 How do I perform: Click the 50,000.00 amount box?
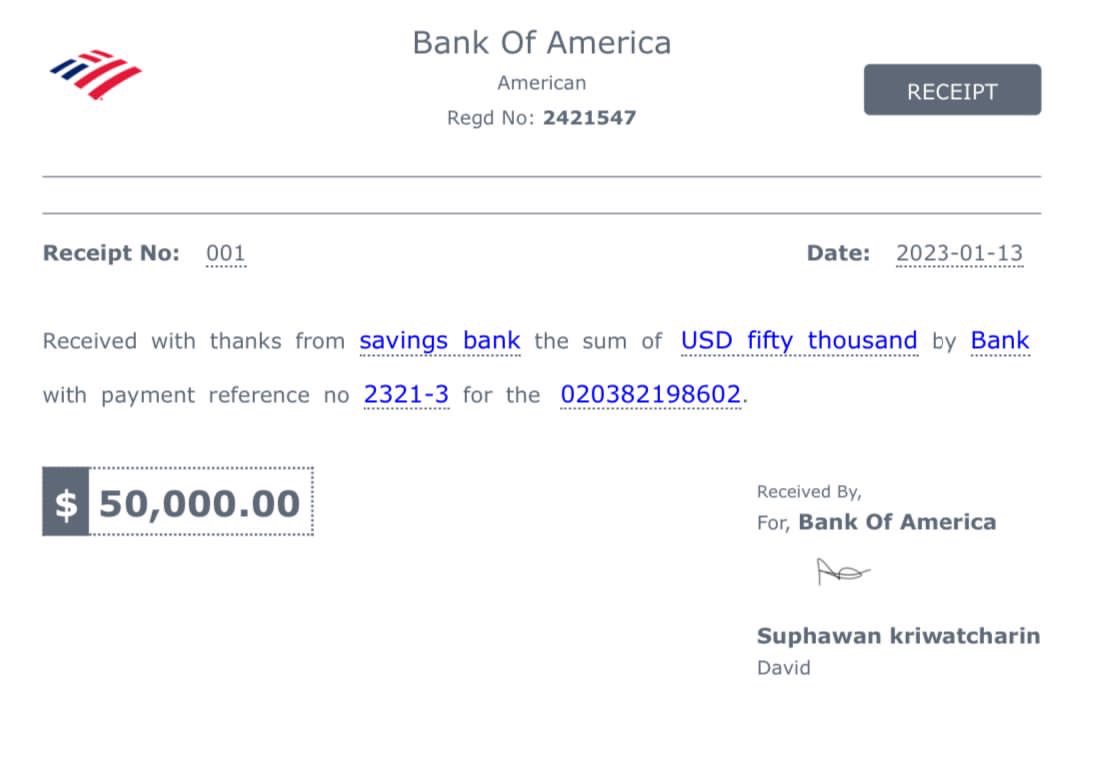coord(200,503)
